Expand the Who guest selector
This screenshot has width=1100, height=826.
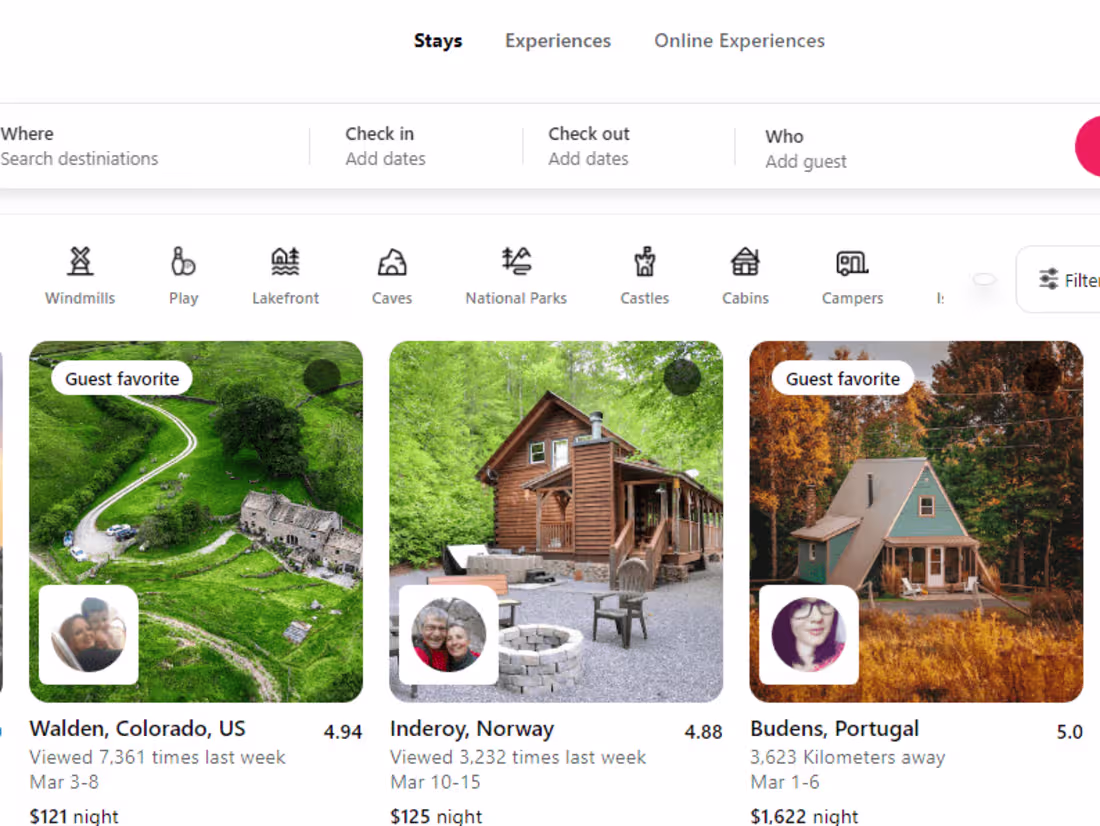point(805,147)
